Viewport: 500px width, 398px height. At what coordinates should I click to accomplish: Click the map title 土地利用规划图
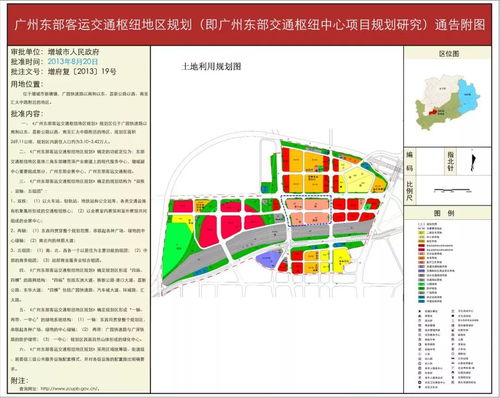(x=211, y=67)
